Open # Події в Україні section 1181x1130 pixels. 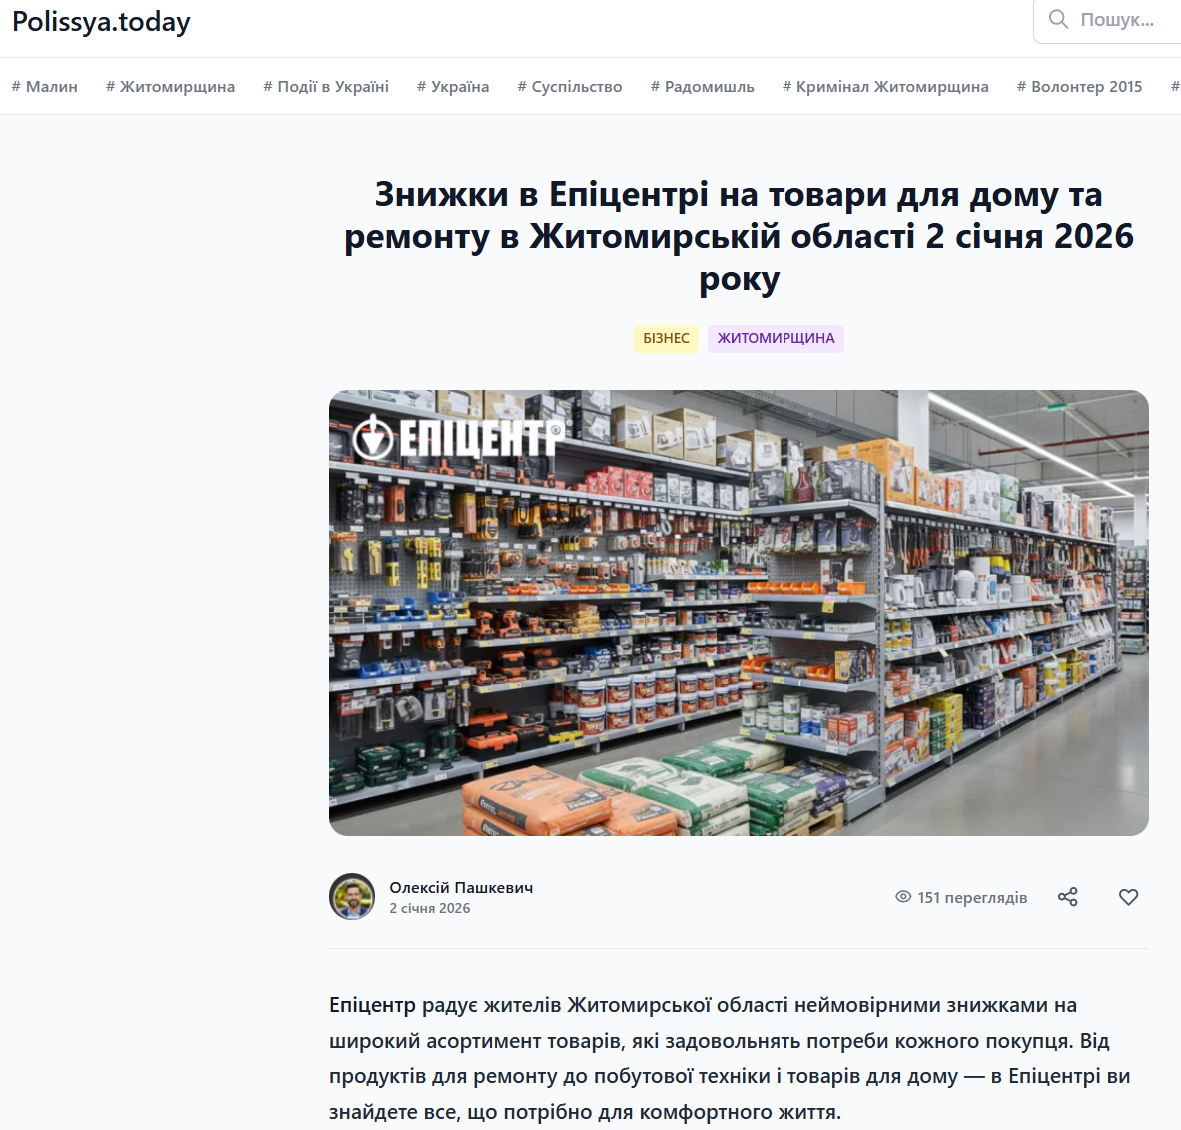pos(326,87)
